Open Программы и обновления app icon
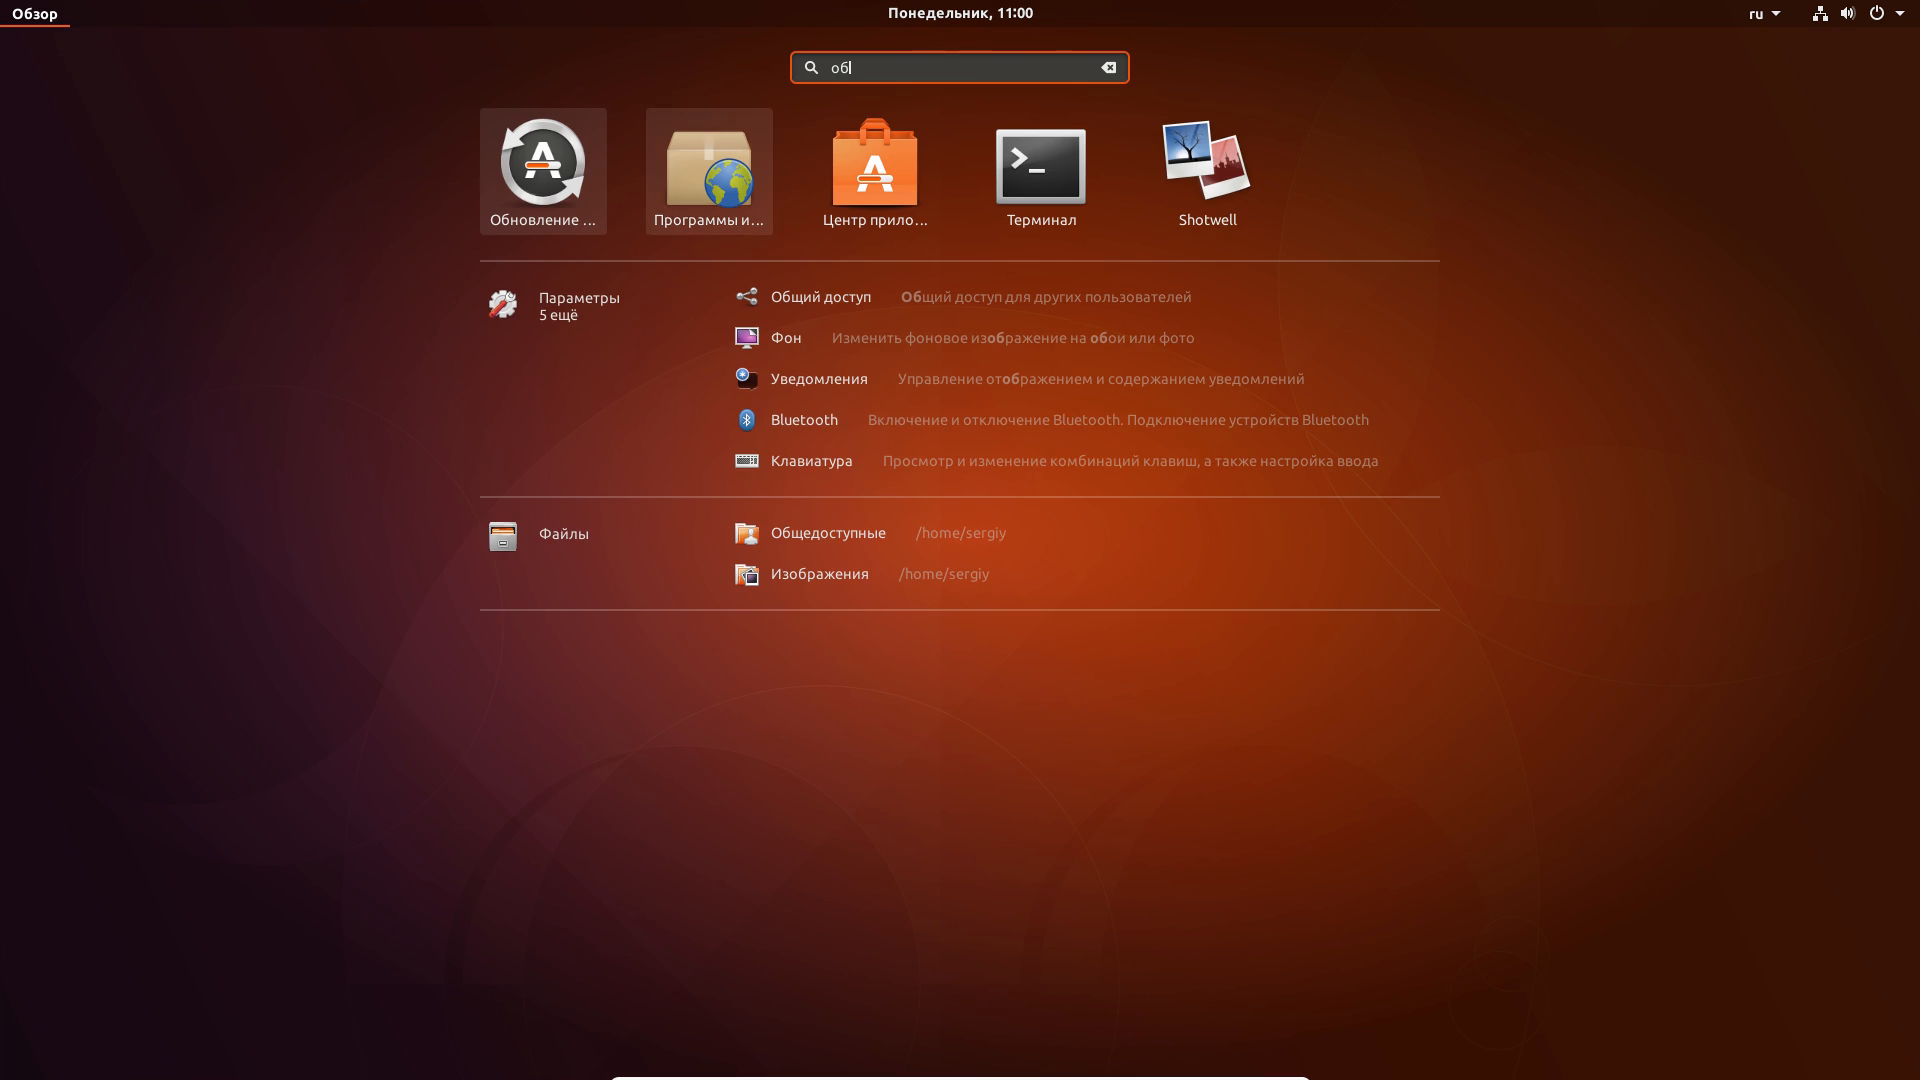The height and width of the screenshot is (1080, 1920). pos(709,171)
